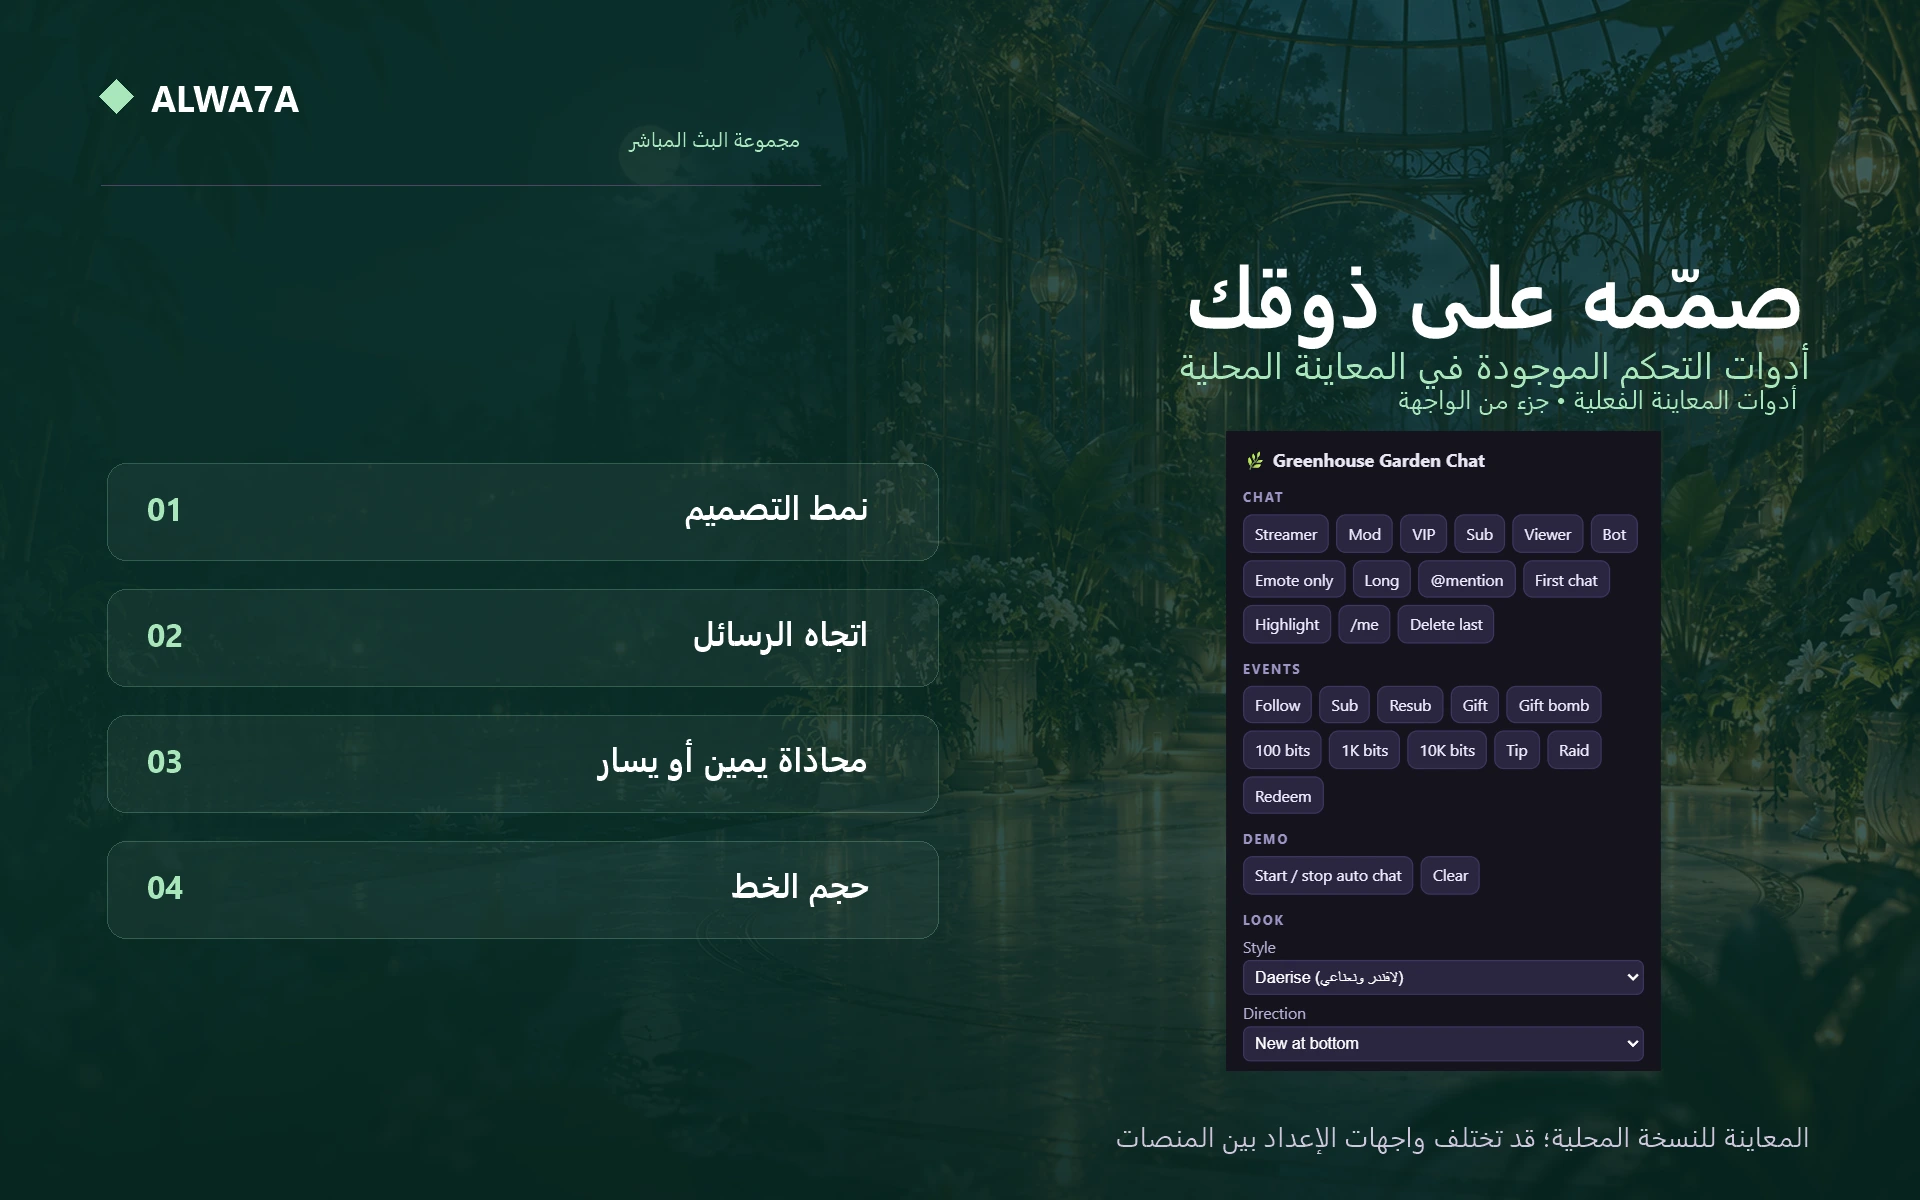Select card 03 محاذاة يمين أو يسار
The height and width of the screenshot is (1200, 1920).
[523, 764]
